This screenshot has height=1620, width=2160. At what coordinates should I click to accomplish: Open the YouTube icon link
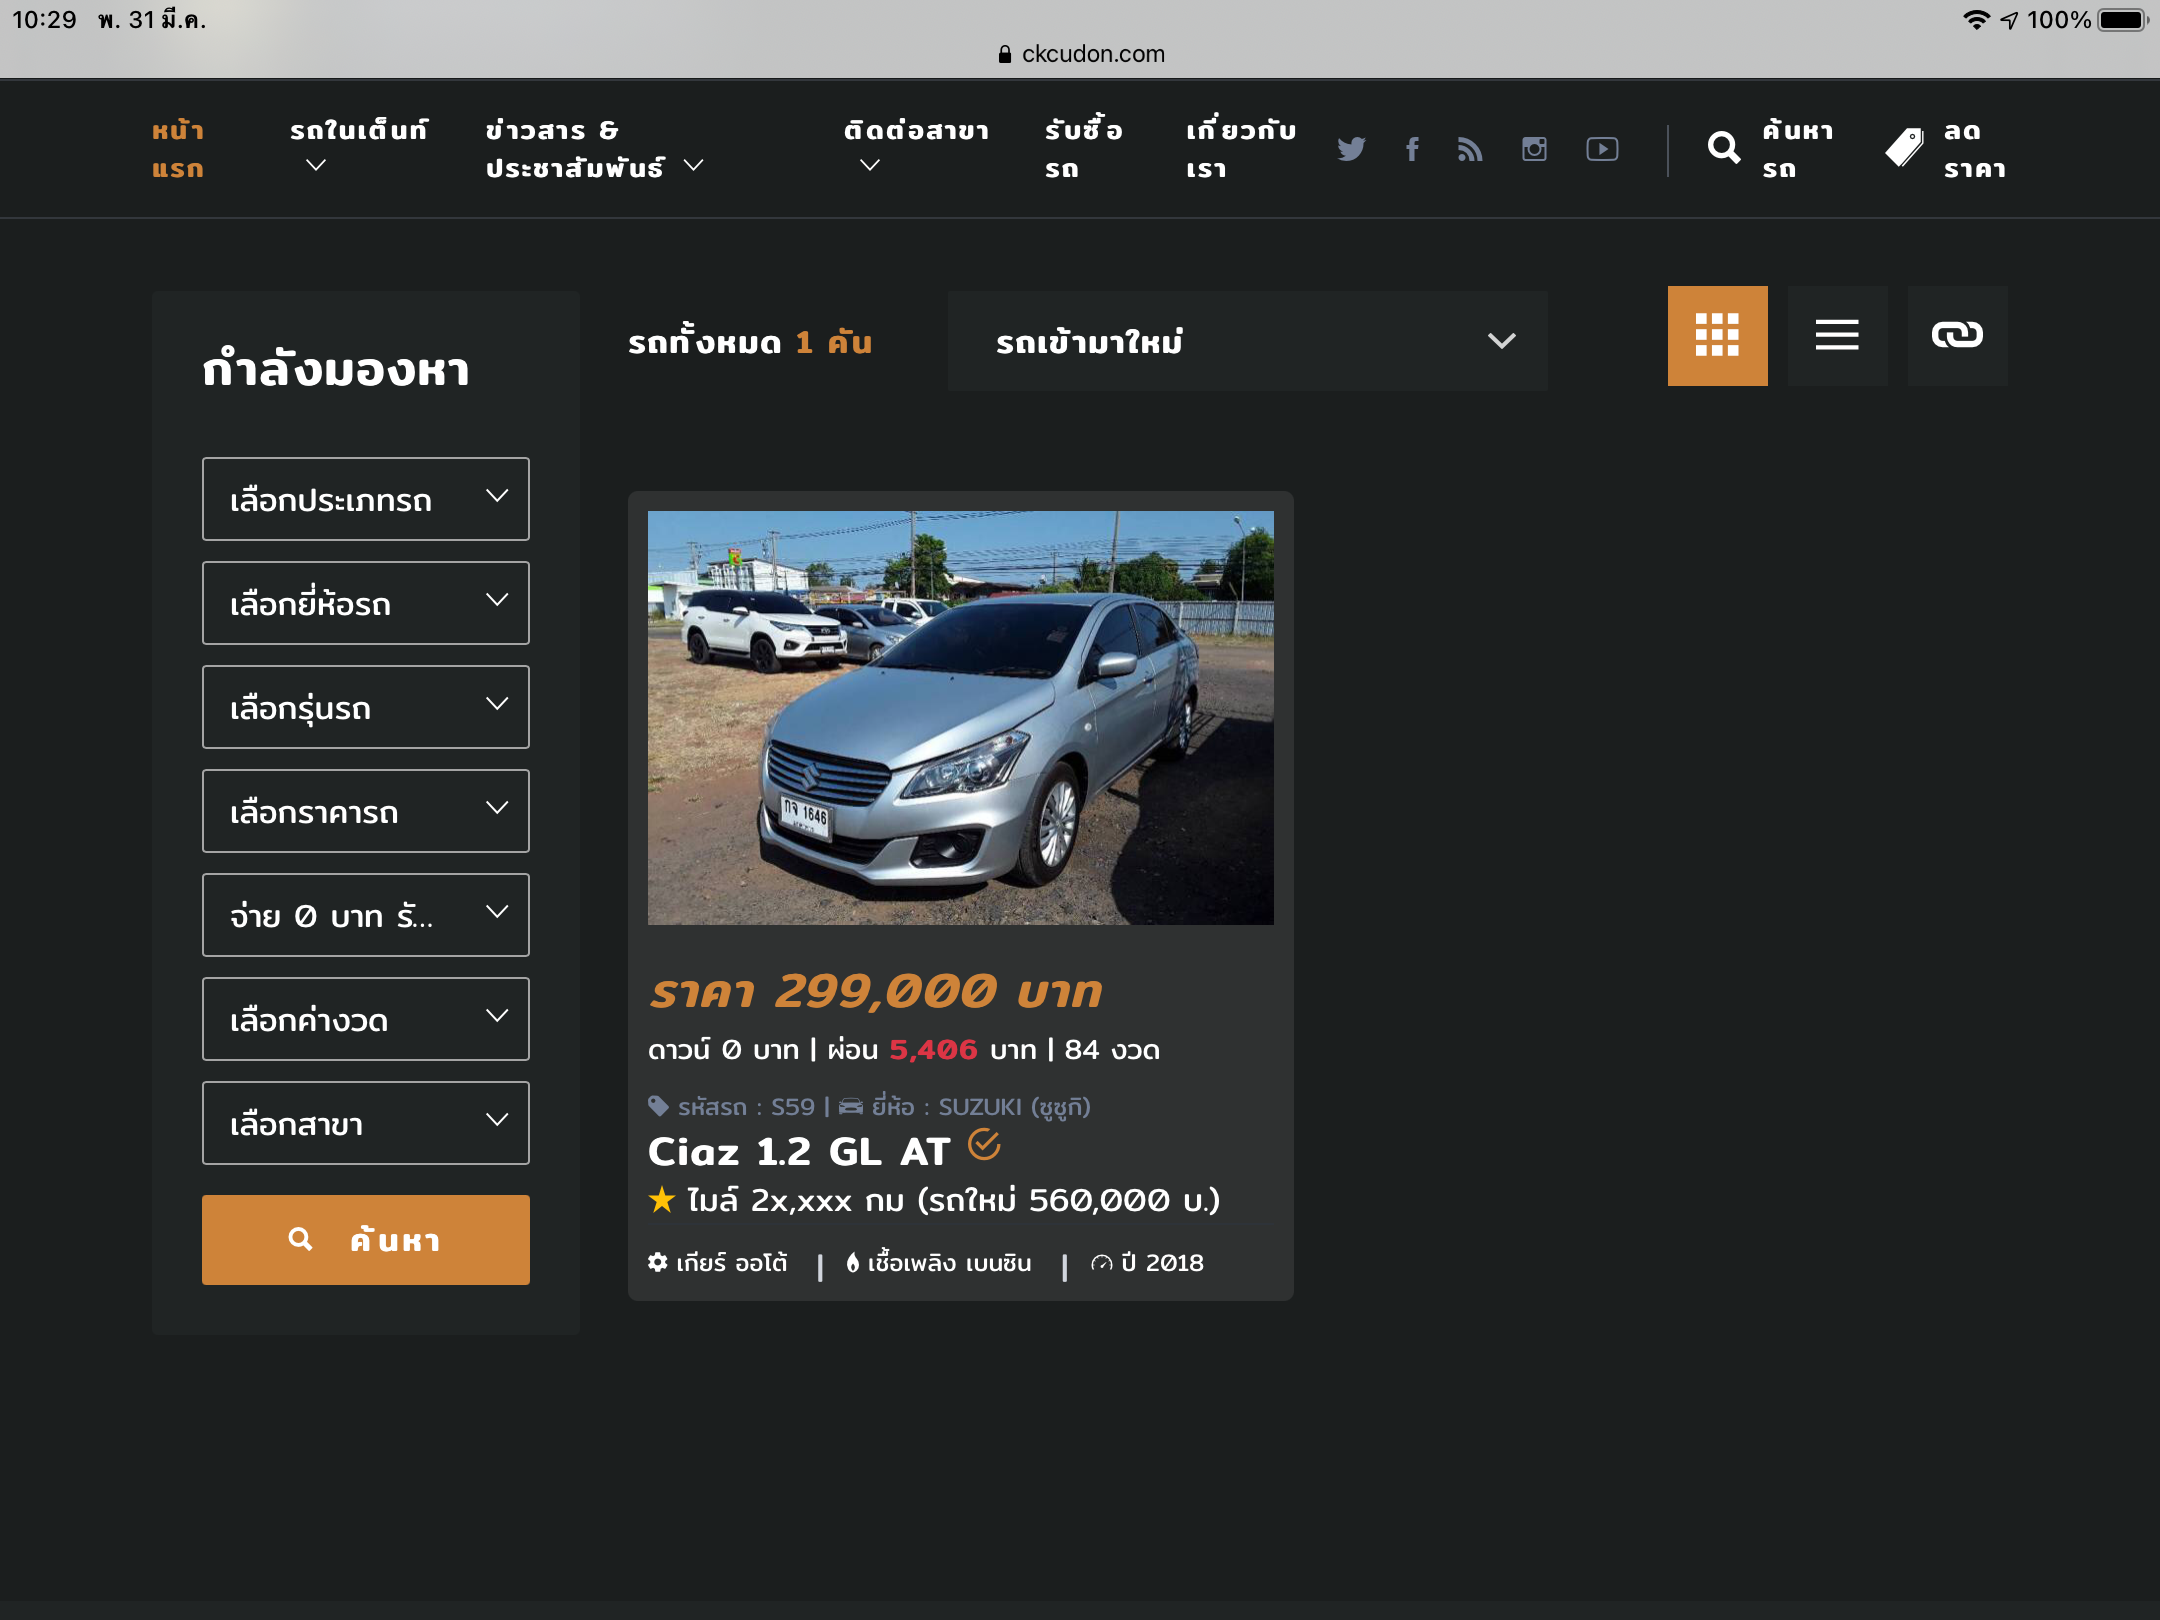point(1602,149)
